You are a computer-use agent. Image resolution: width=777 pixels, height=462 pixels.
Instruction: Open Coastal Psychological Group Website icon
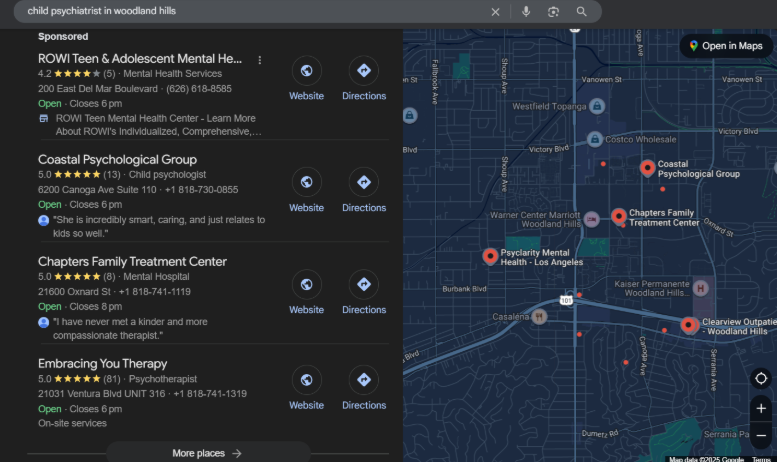[x=306, y=182]
